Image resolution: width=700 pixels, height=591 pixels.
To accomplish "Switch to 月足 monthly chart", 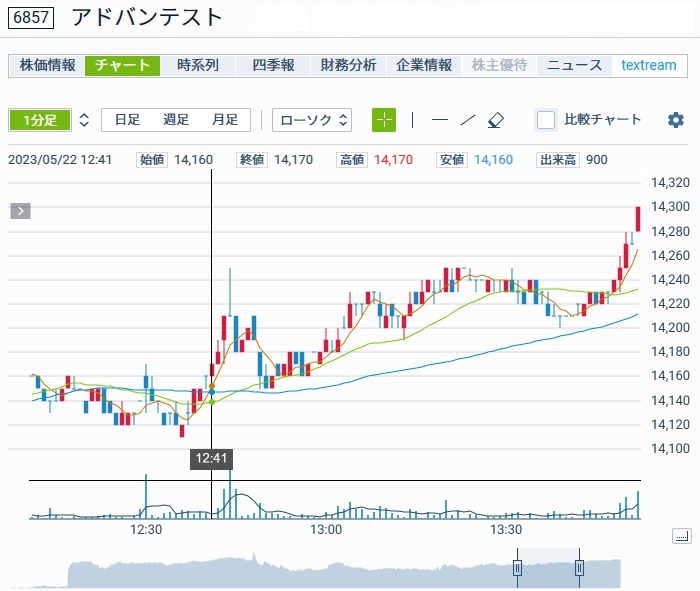I will point(225,120).
